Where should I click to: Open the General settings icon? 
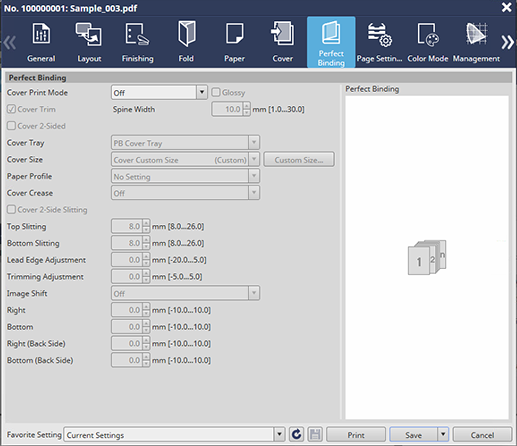click(x=41, y=34)
